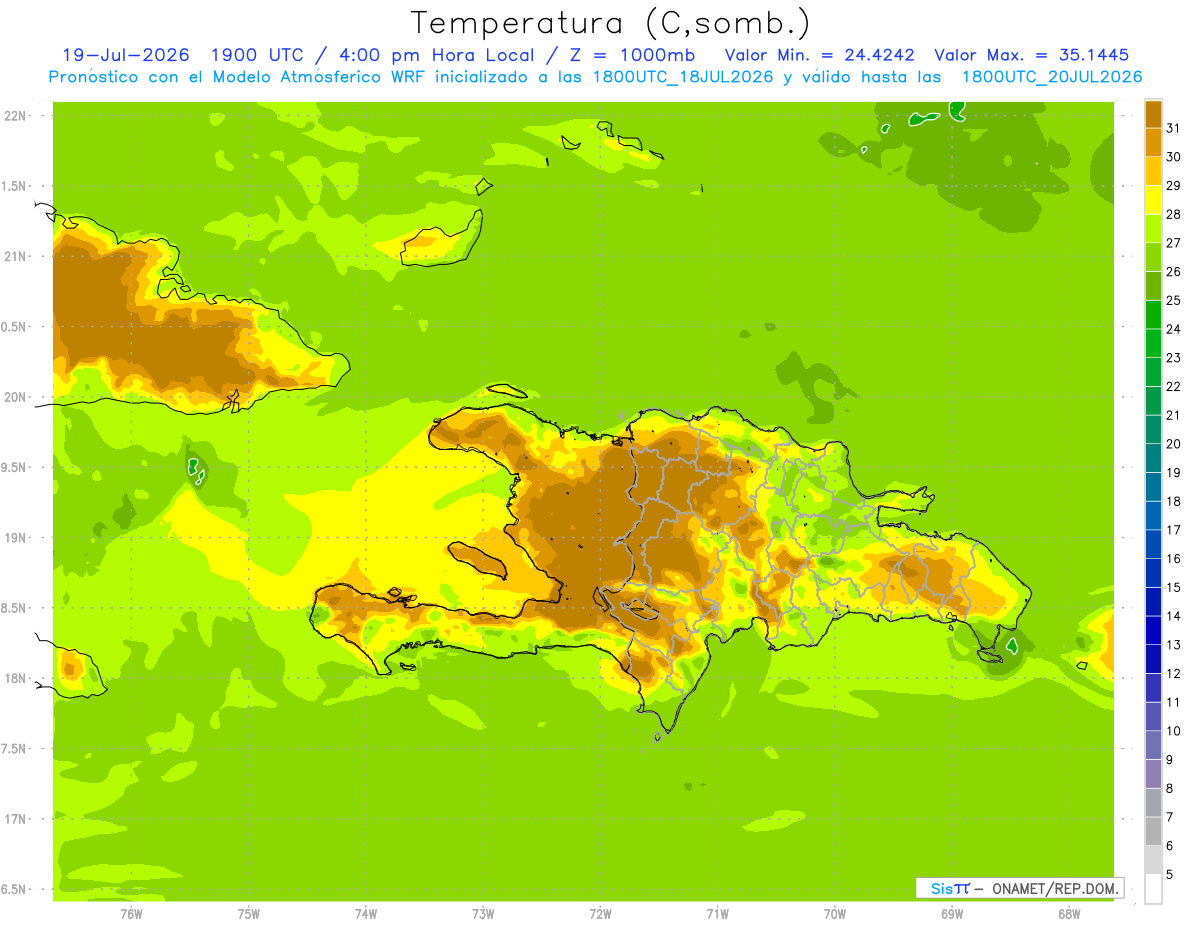Screen dimensions: 1200x927
Task: Click the legend value "5"
Action: (x=1171, y=874)
